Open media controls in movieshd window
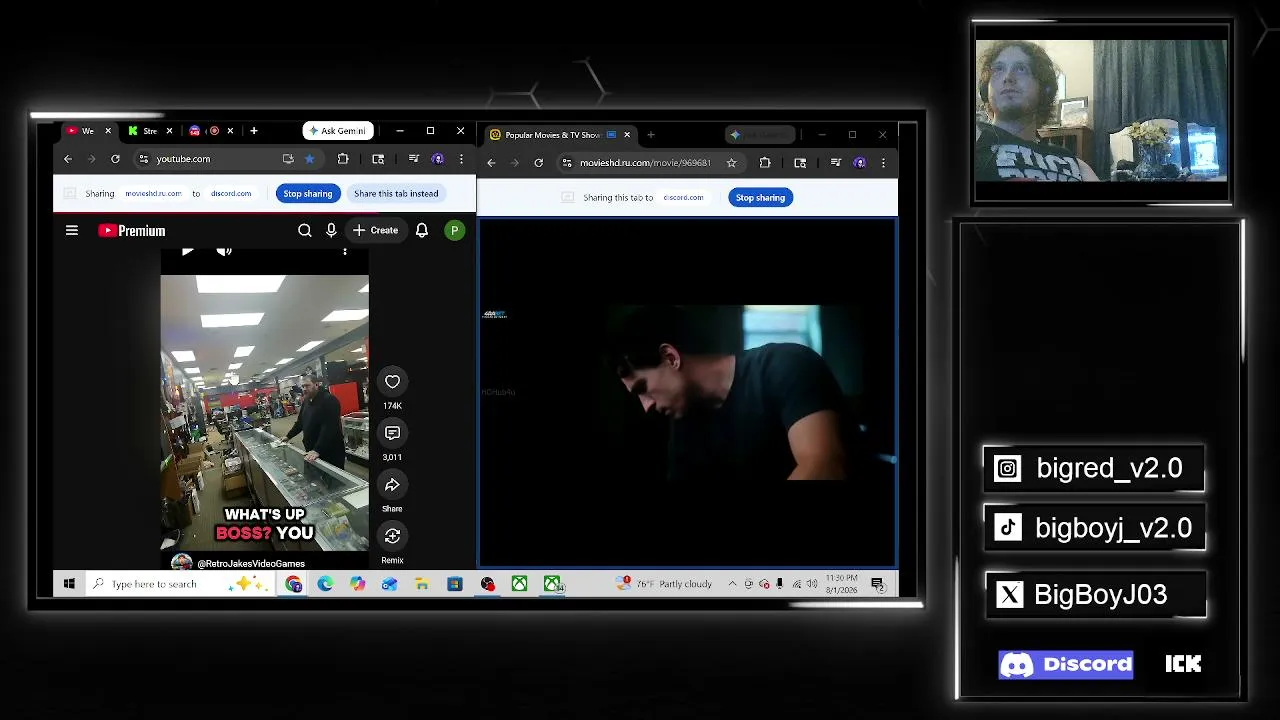Viewport: 1280px width, 720px height. (x=836, y=163)
